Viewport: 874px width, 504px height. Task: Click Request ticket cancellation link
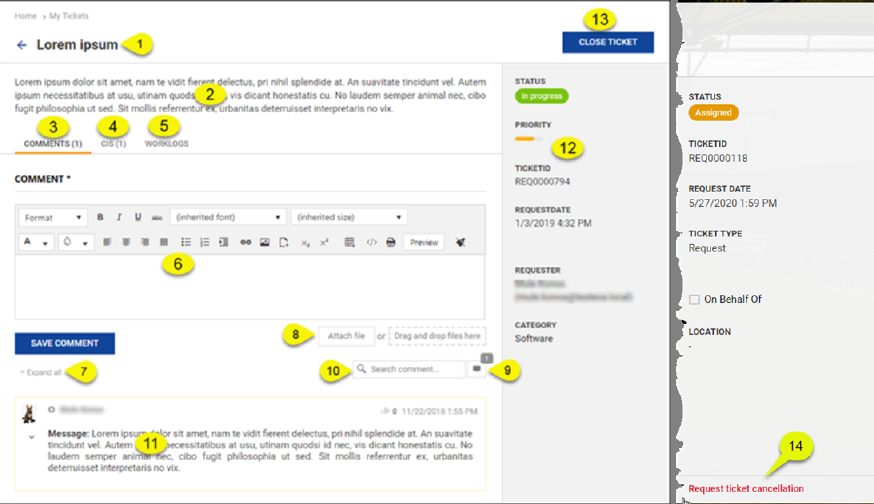(745, 489)
